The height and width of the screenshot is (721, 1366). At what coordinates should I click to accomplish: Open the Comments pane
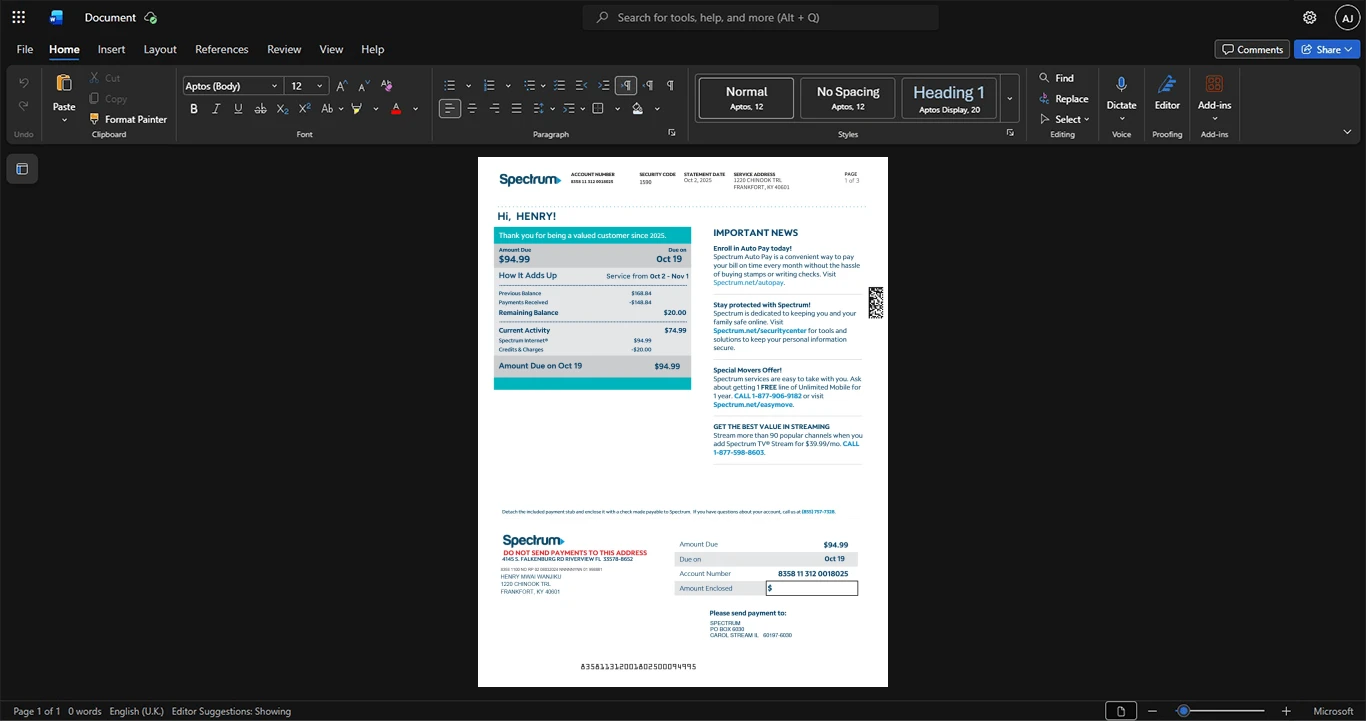1252,49
